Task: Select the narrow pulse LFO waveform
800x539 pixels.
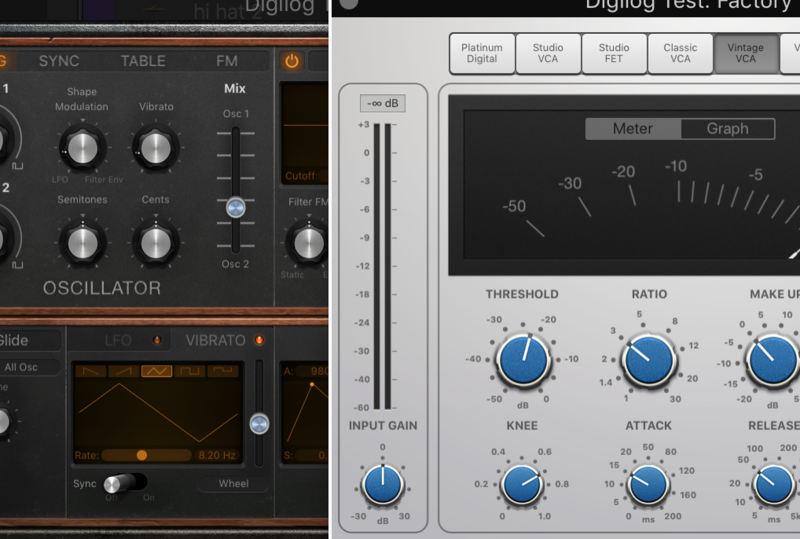Action: point(225,370)
